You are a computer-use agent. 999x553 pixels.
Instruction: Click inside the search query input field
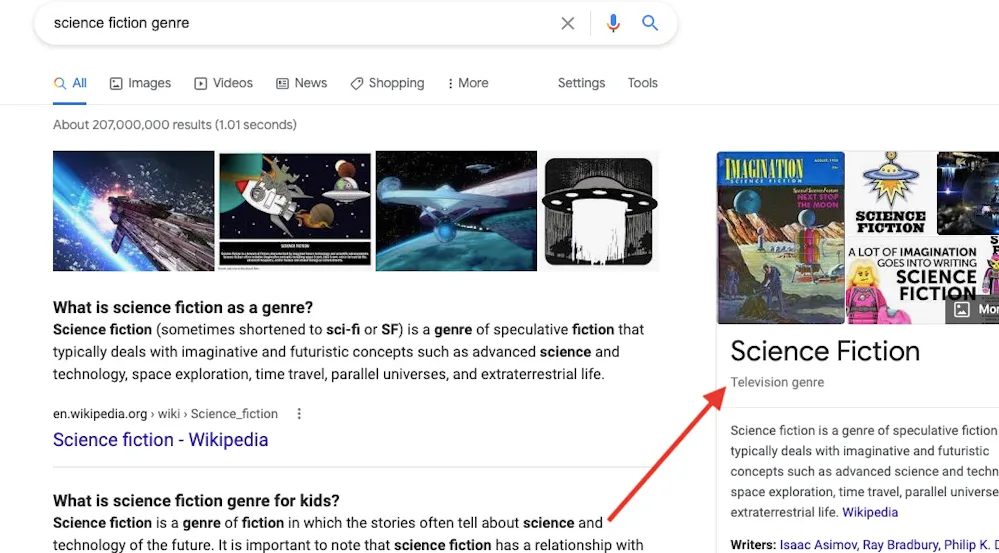coord(300,23)
